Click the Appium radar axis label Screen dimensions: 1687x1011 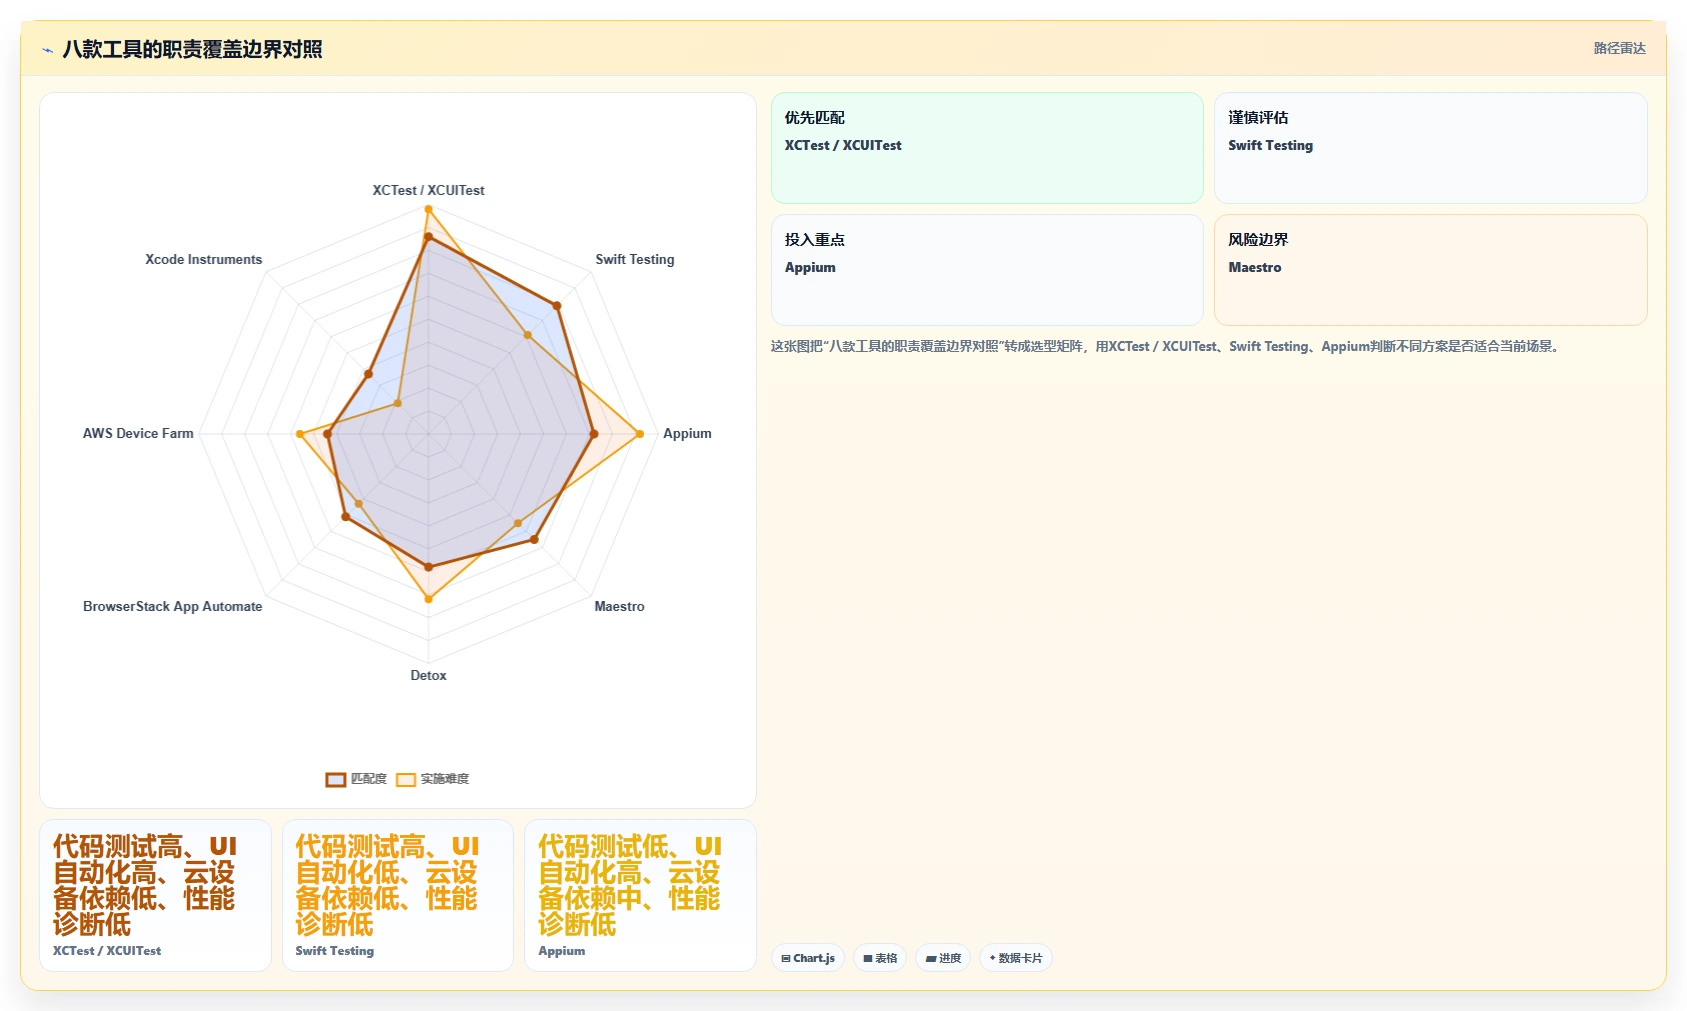[687, 433]
